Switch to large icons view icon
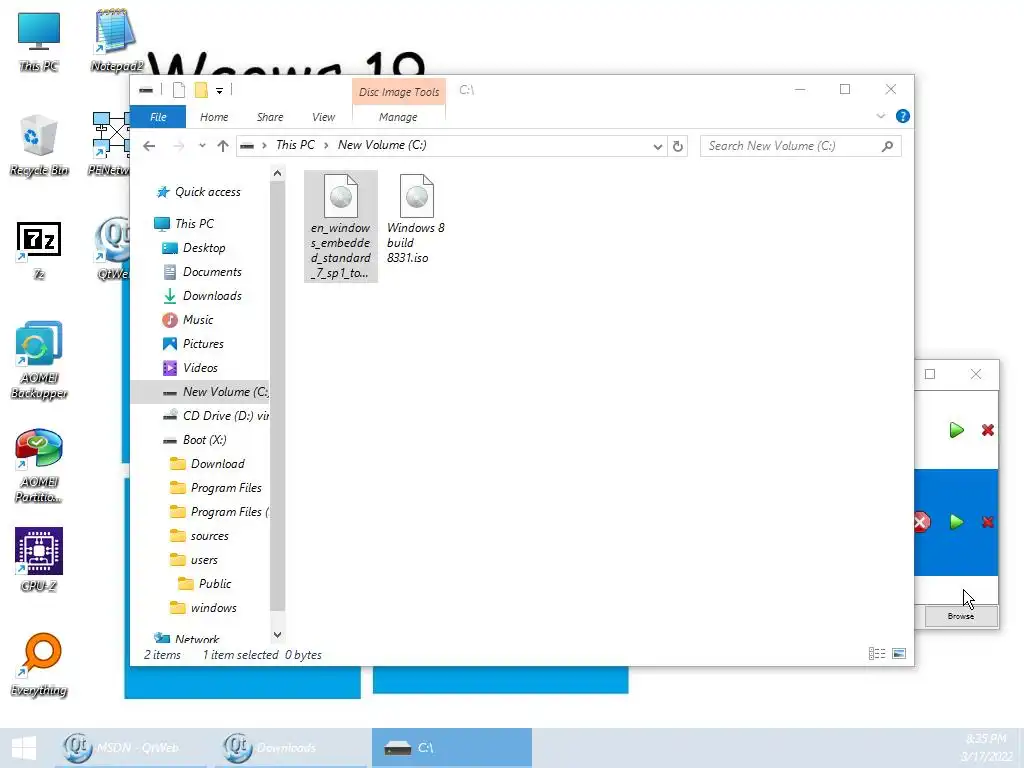This screenshot has height=768, width=1024. tap(899, 654)
